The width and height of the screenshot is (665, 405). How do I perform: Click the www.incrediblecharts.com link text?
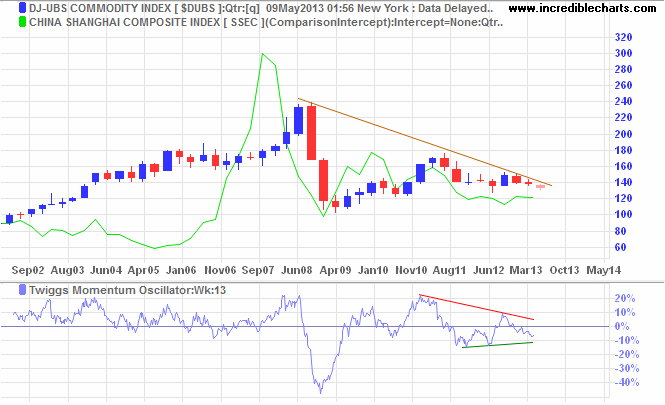click(x=582, y=8)
